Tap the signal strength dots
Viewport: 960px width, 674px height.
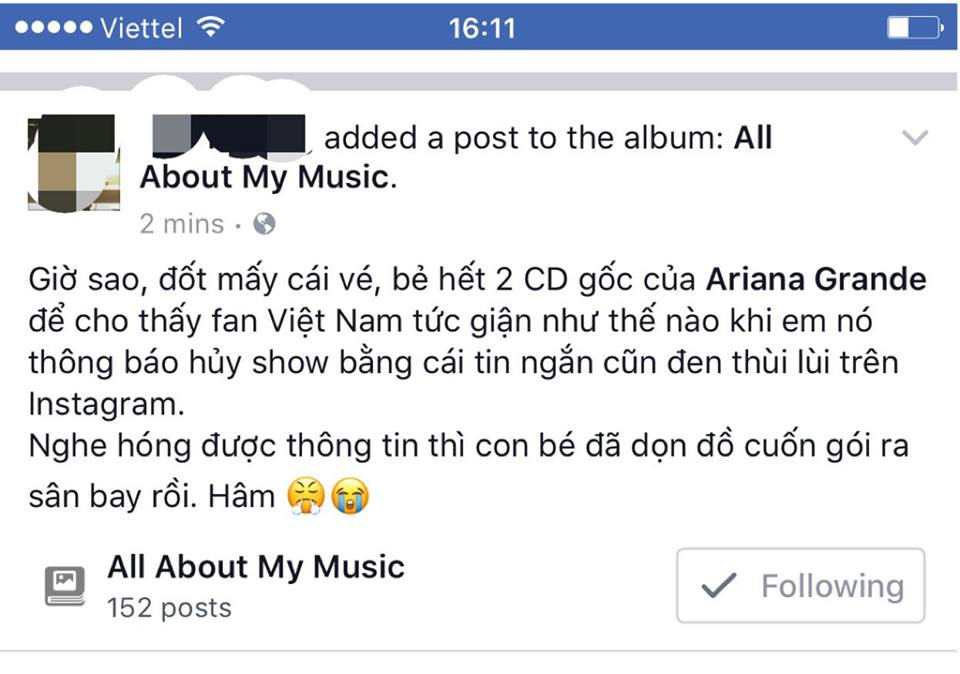coord(53,27)
